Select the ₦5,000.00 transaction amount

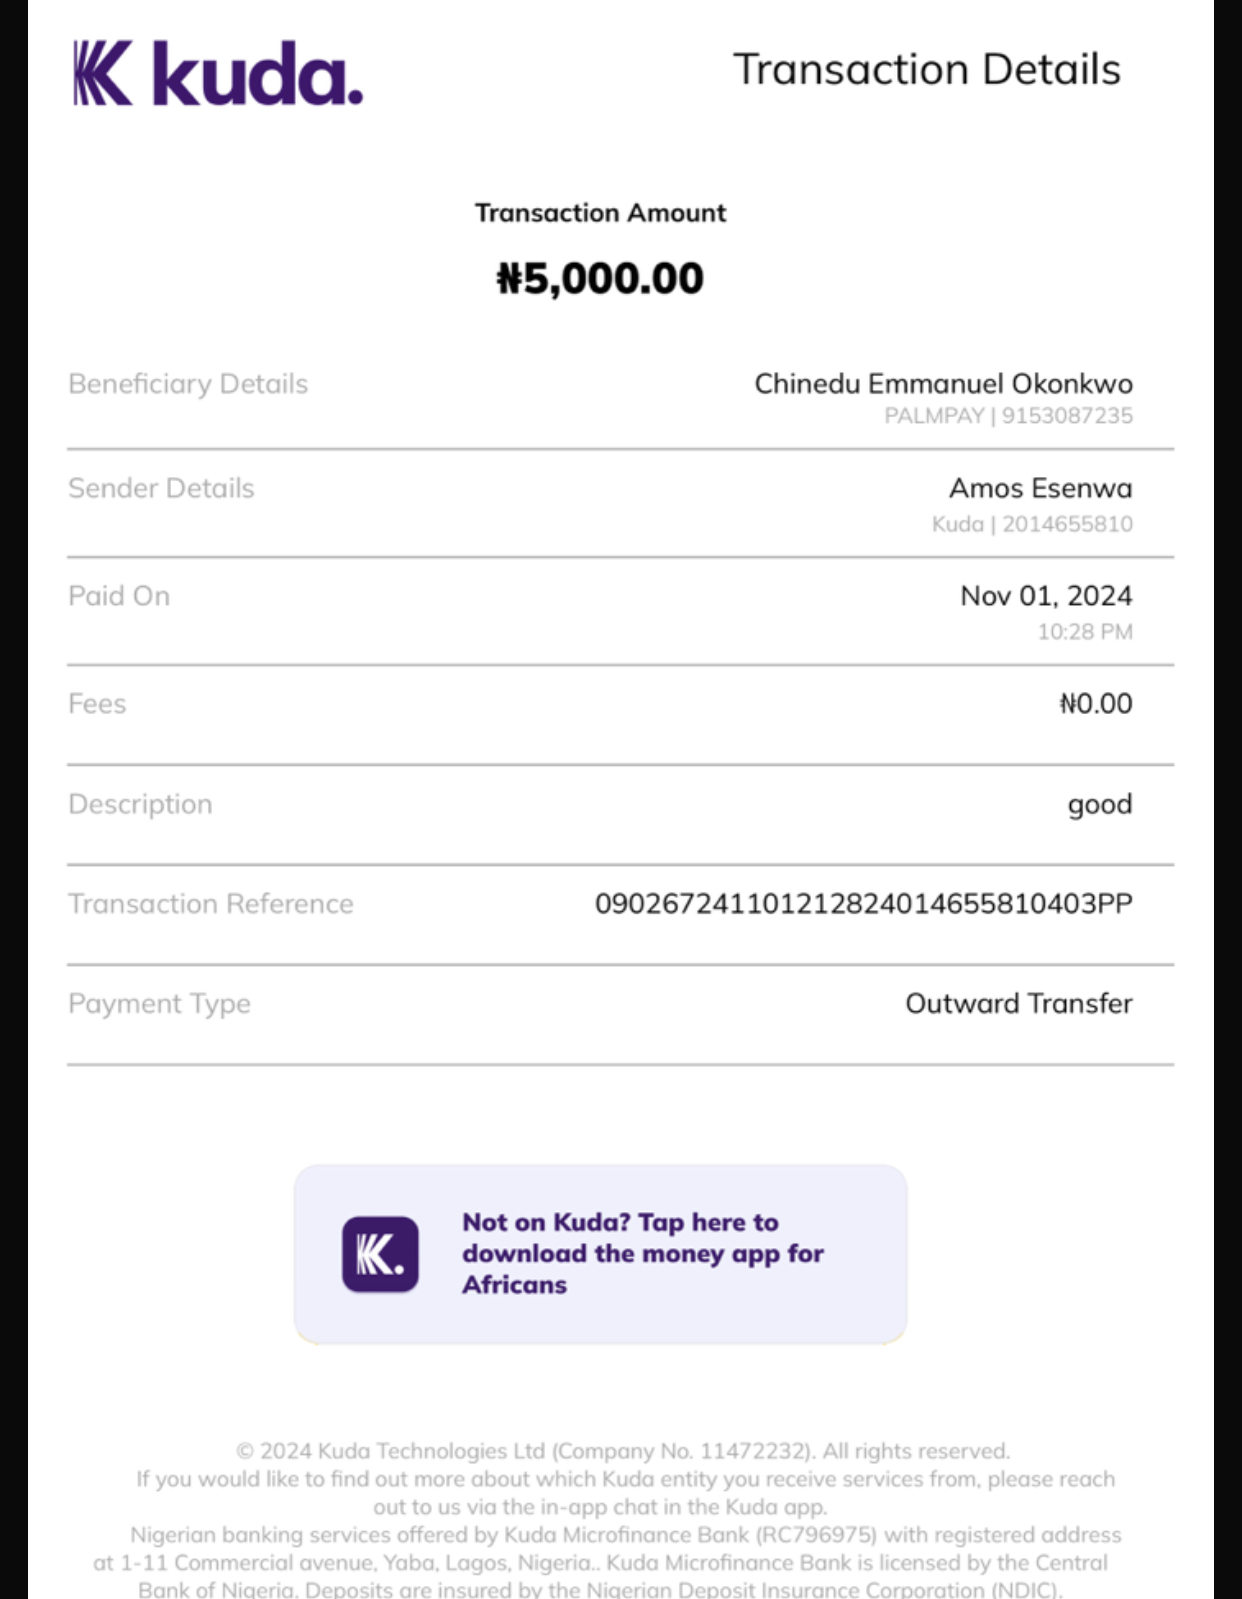coord(600,278)
